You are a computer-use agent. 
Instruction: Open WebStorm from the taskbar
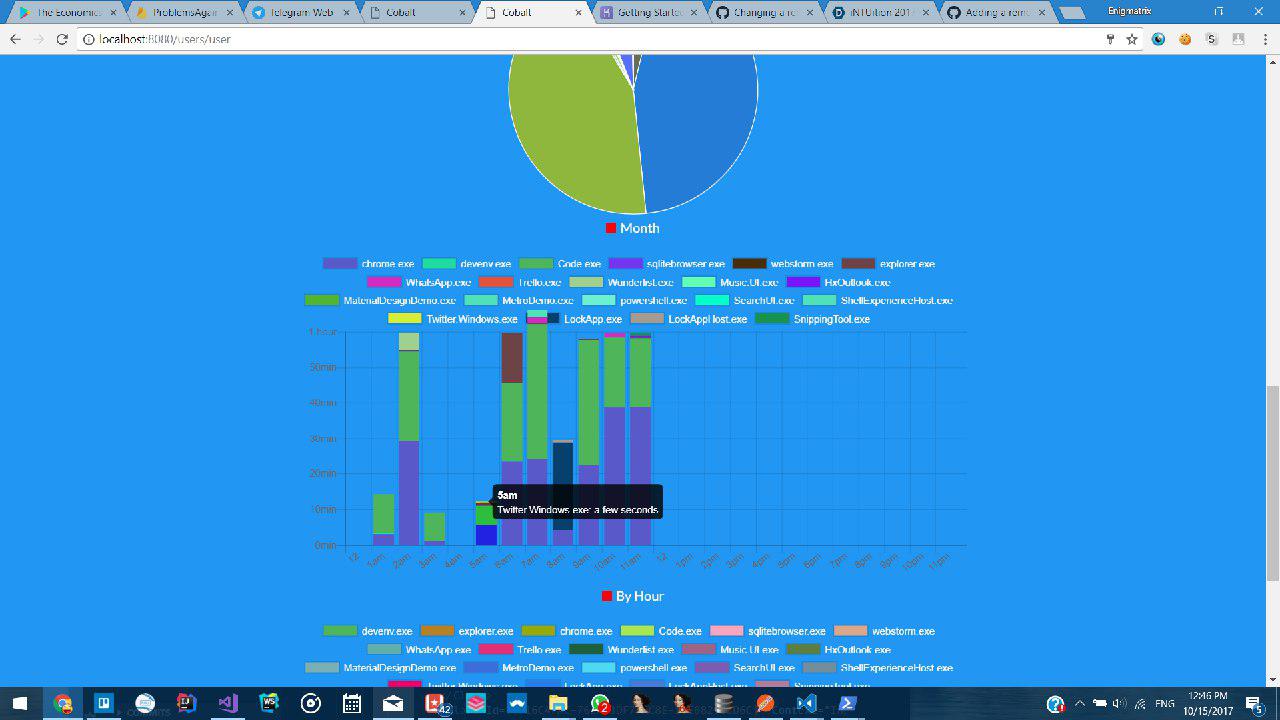point(269,703)
